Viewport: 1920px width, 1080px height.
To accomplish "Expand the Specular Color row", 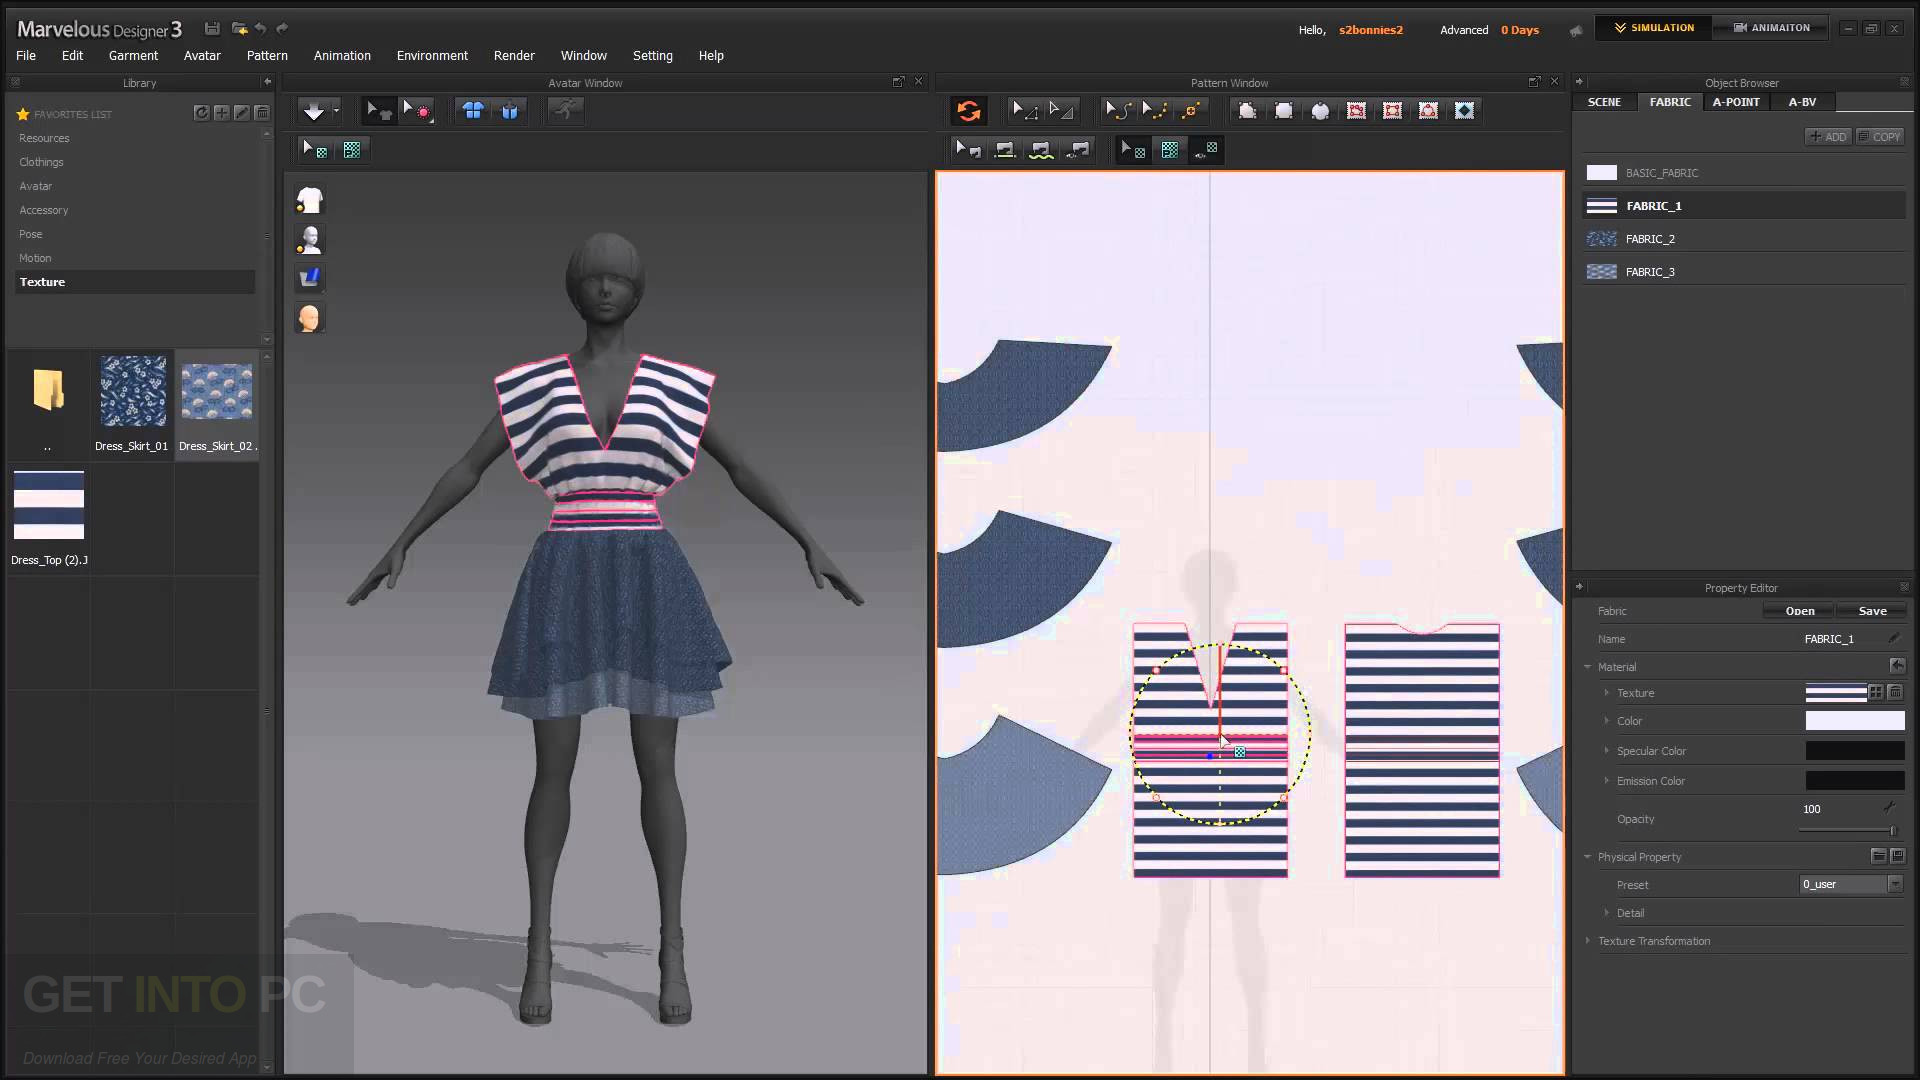I will (1607, 751).
